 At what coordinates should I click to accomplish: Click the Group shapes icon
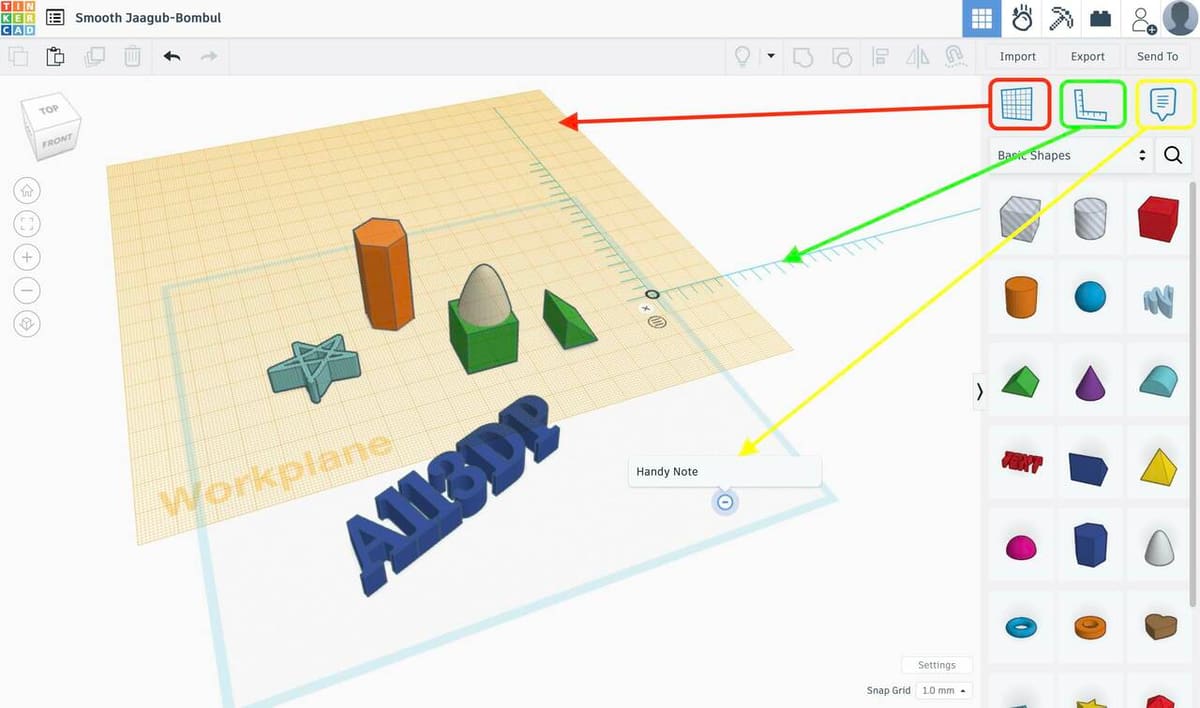click(803, 56)
